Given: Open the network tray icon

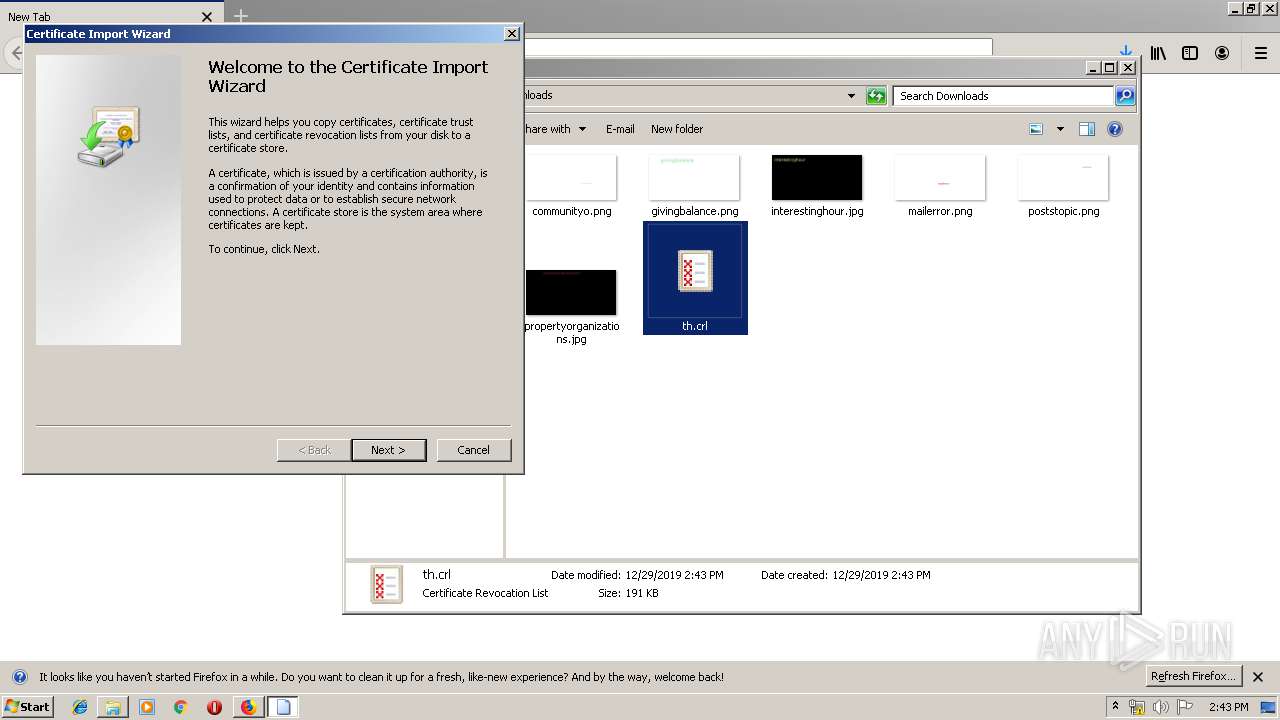Looking at the screenshot, I should 1137,707.
